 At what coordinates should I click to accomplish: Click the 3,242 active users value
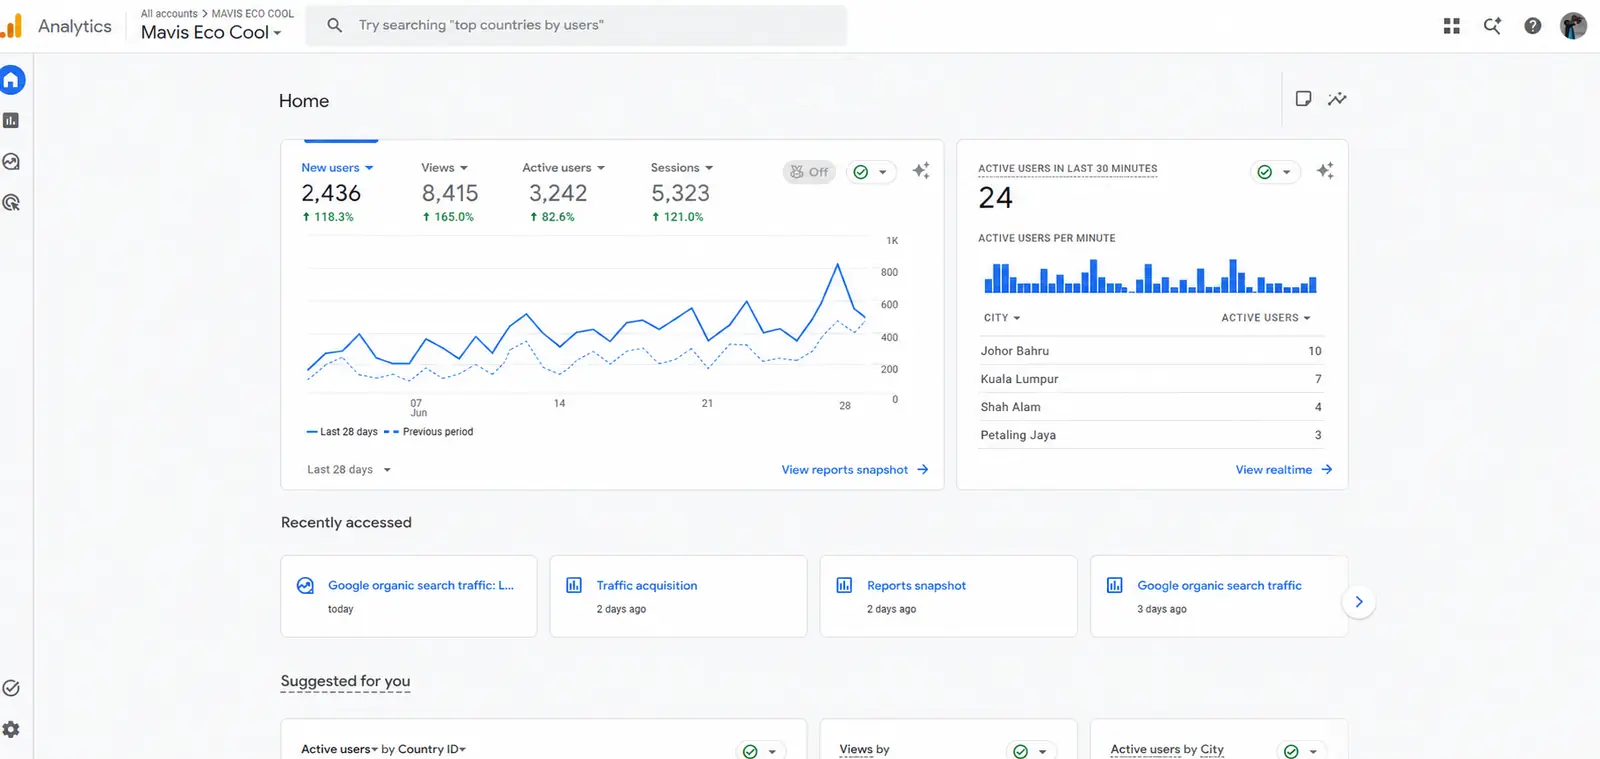click(558, 193)
